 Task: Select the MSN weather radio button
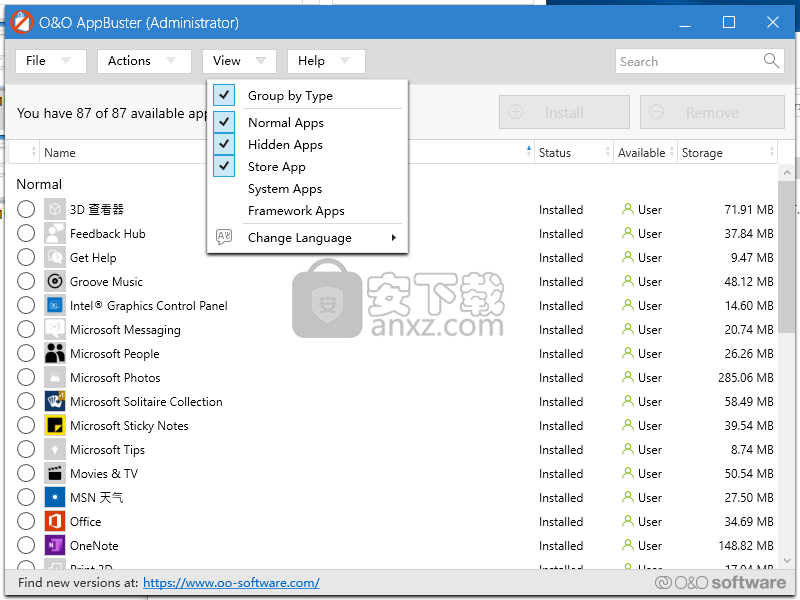click(x=26, y=497)
